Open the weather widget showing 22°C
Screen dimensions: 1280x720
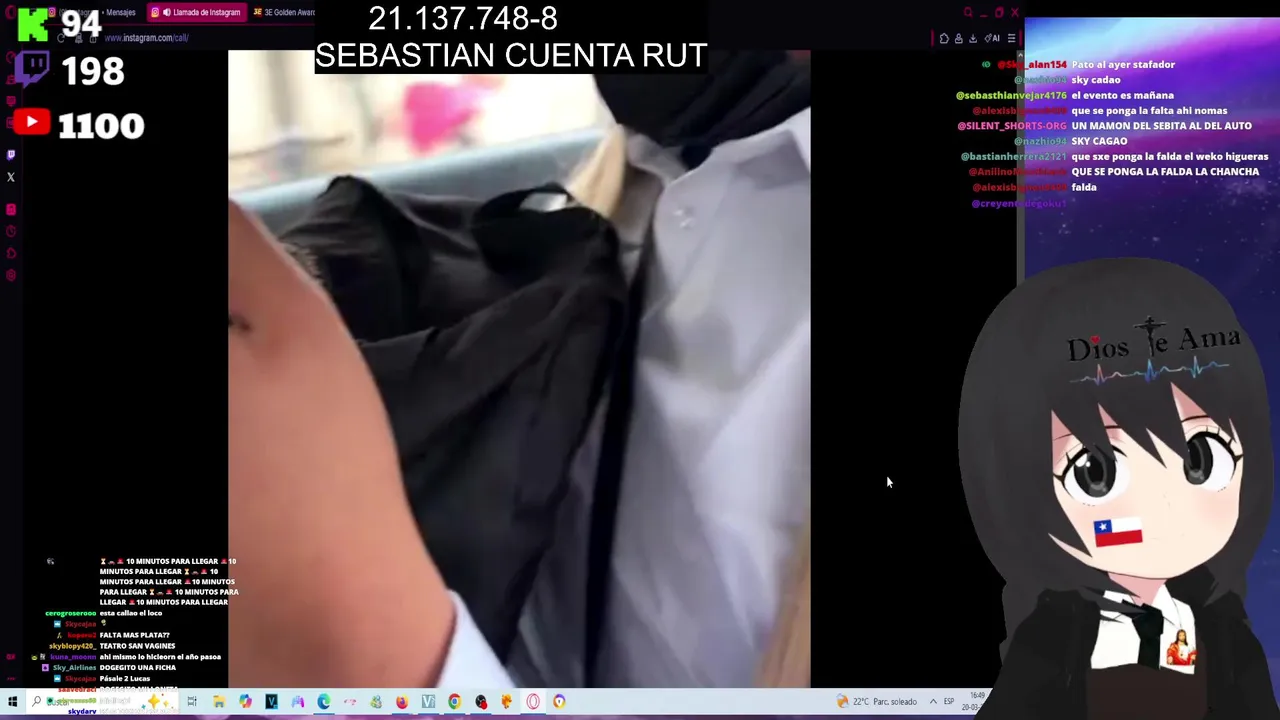click(876, 701)
